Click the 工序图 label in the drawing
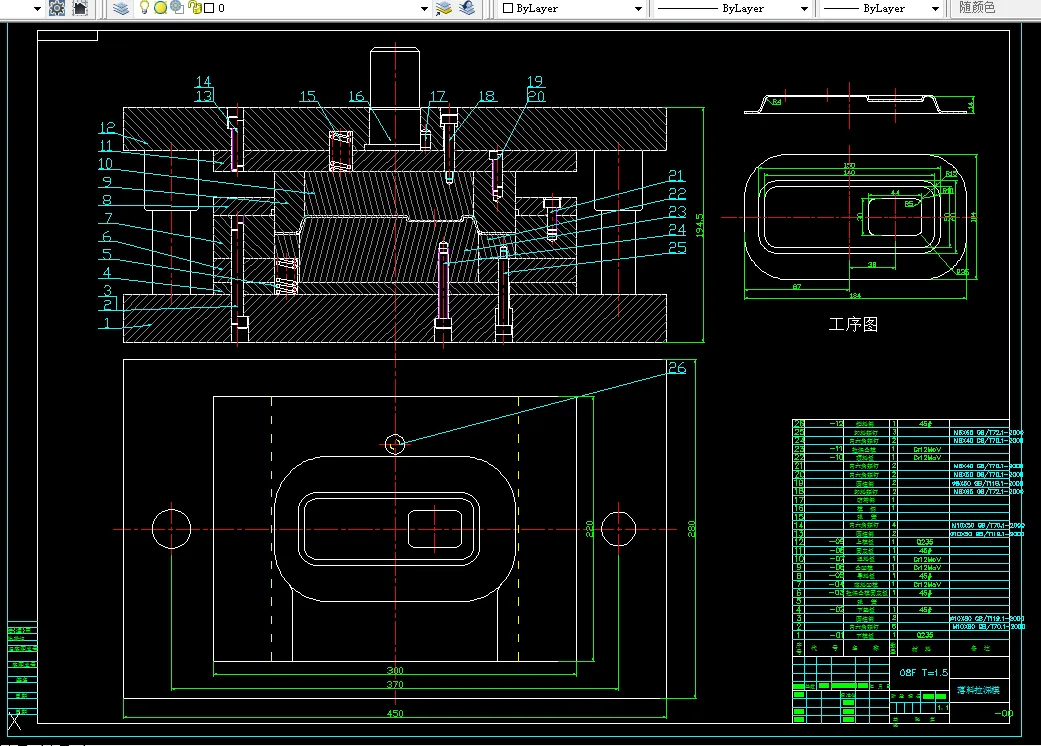1041x746 pixels. click(x=853, y=324)
